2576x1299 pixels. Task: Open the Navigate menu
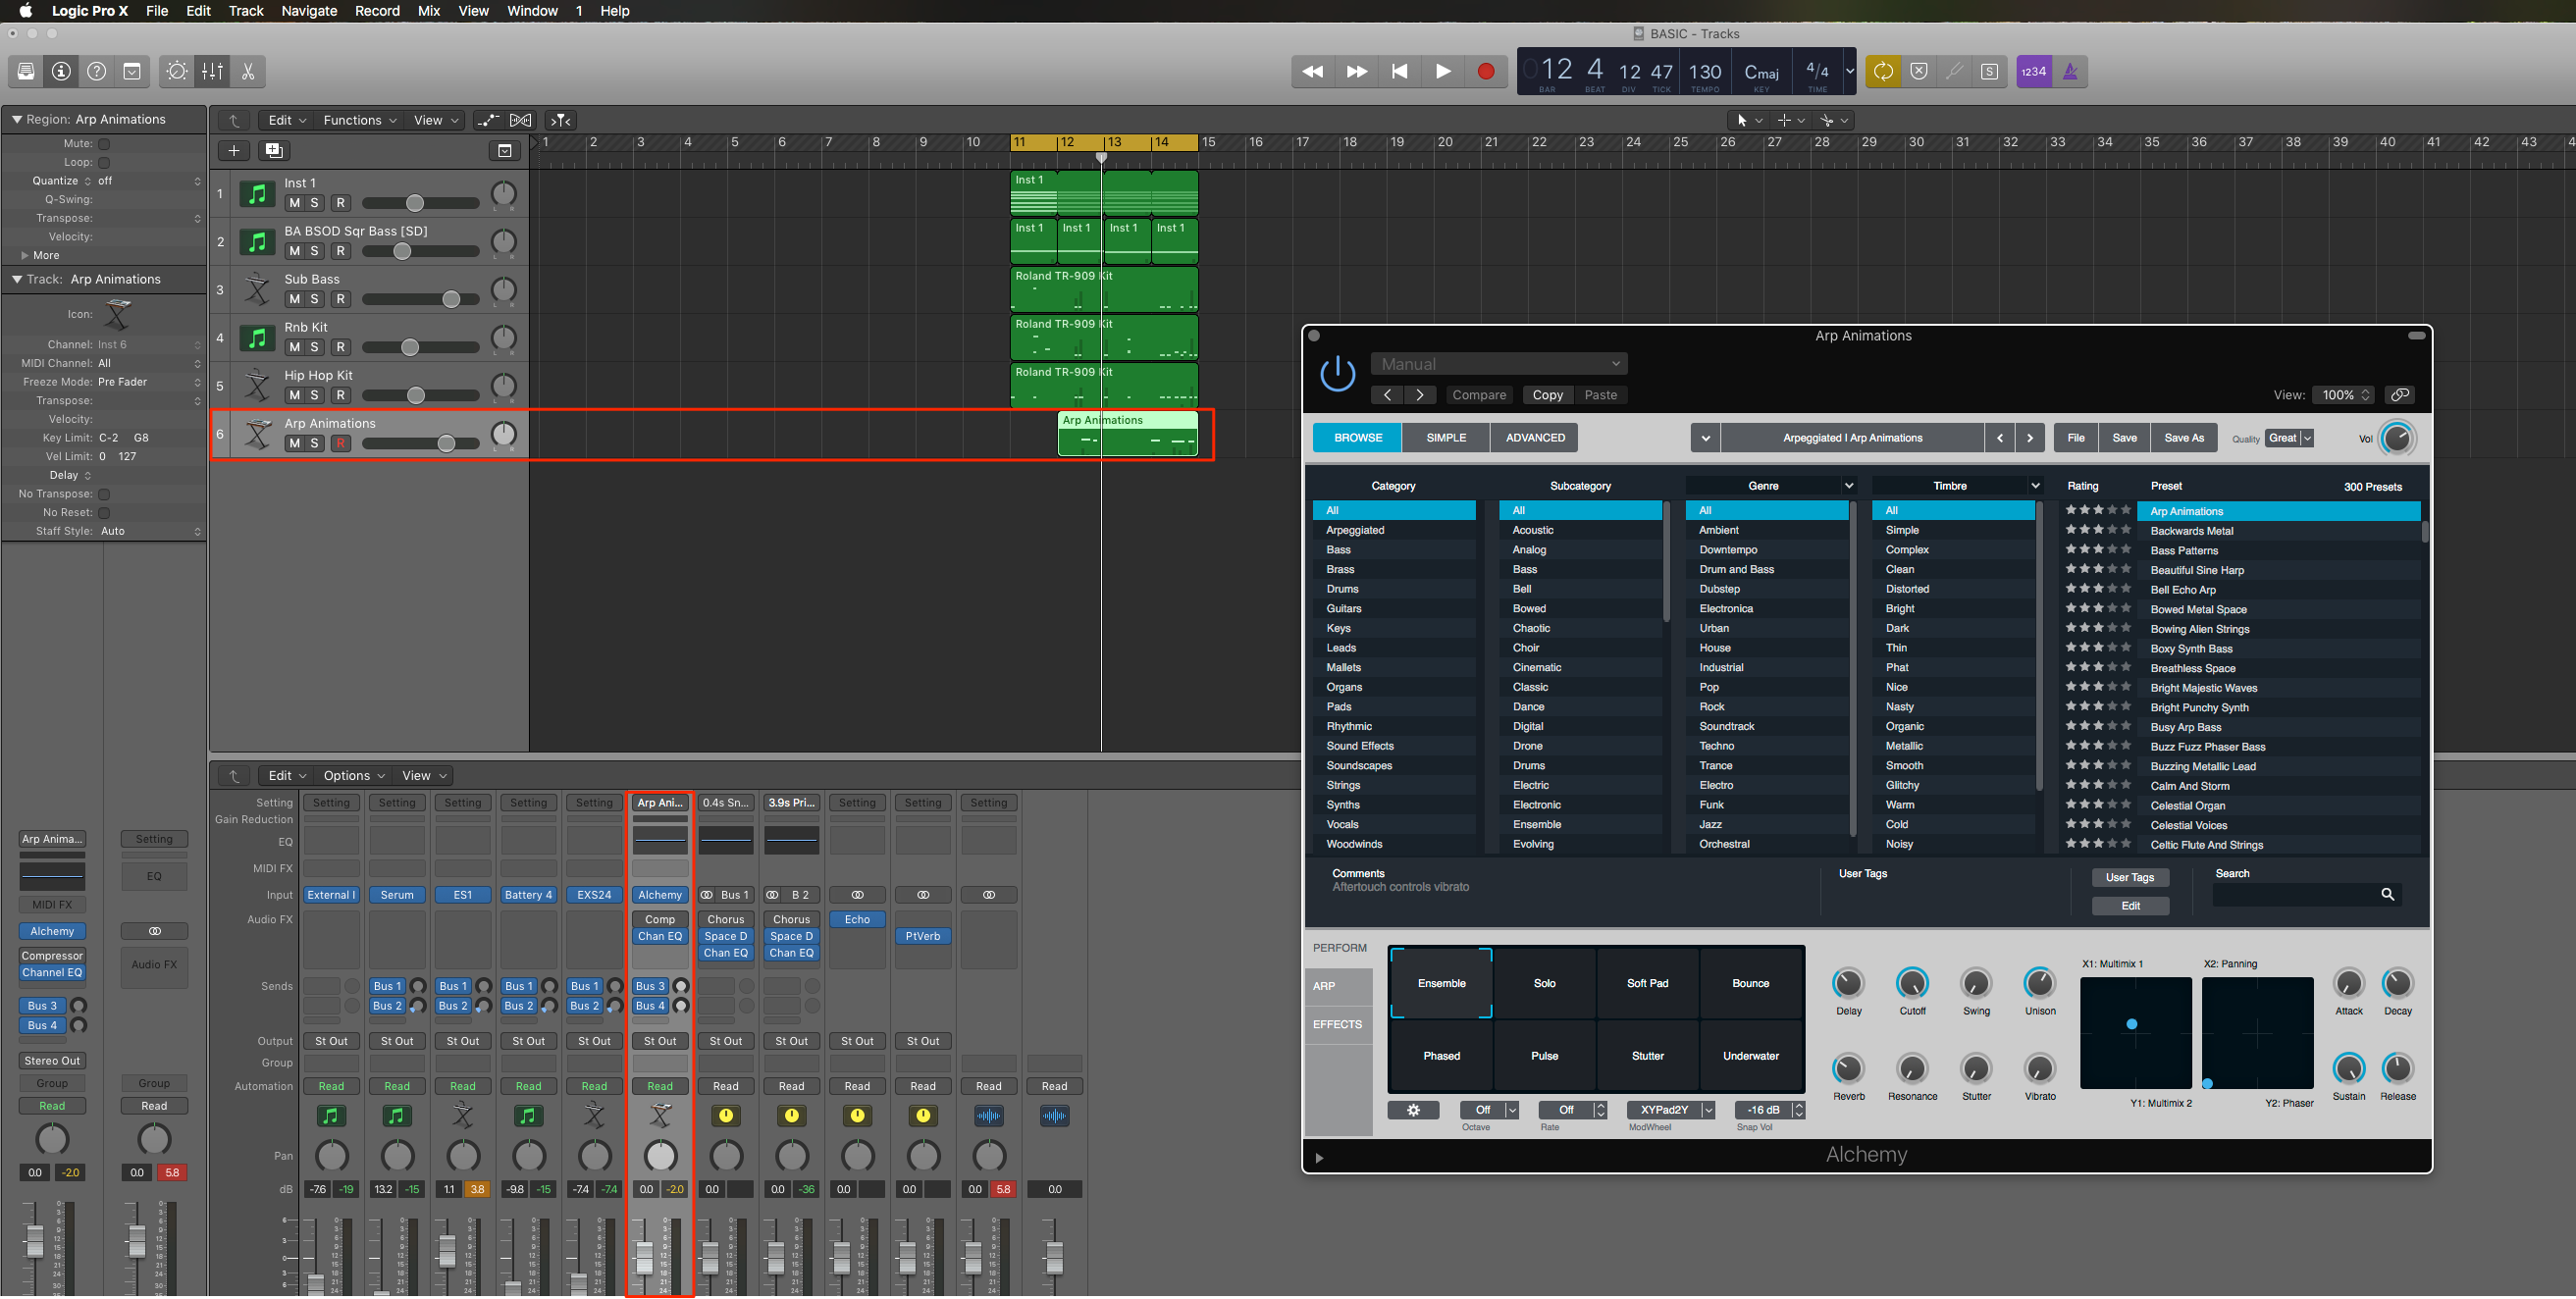(x=309, y=11)
